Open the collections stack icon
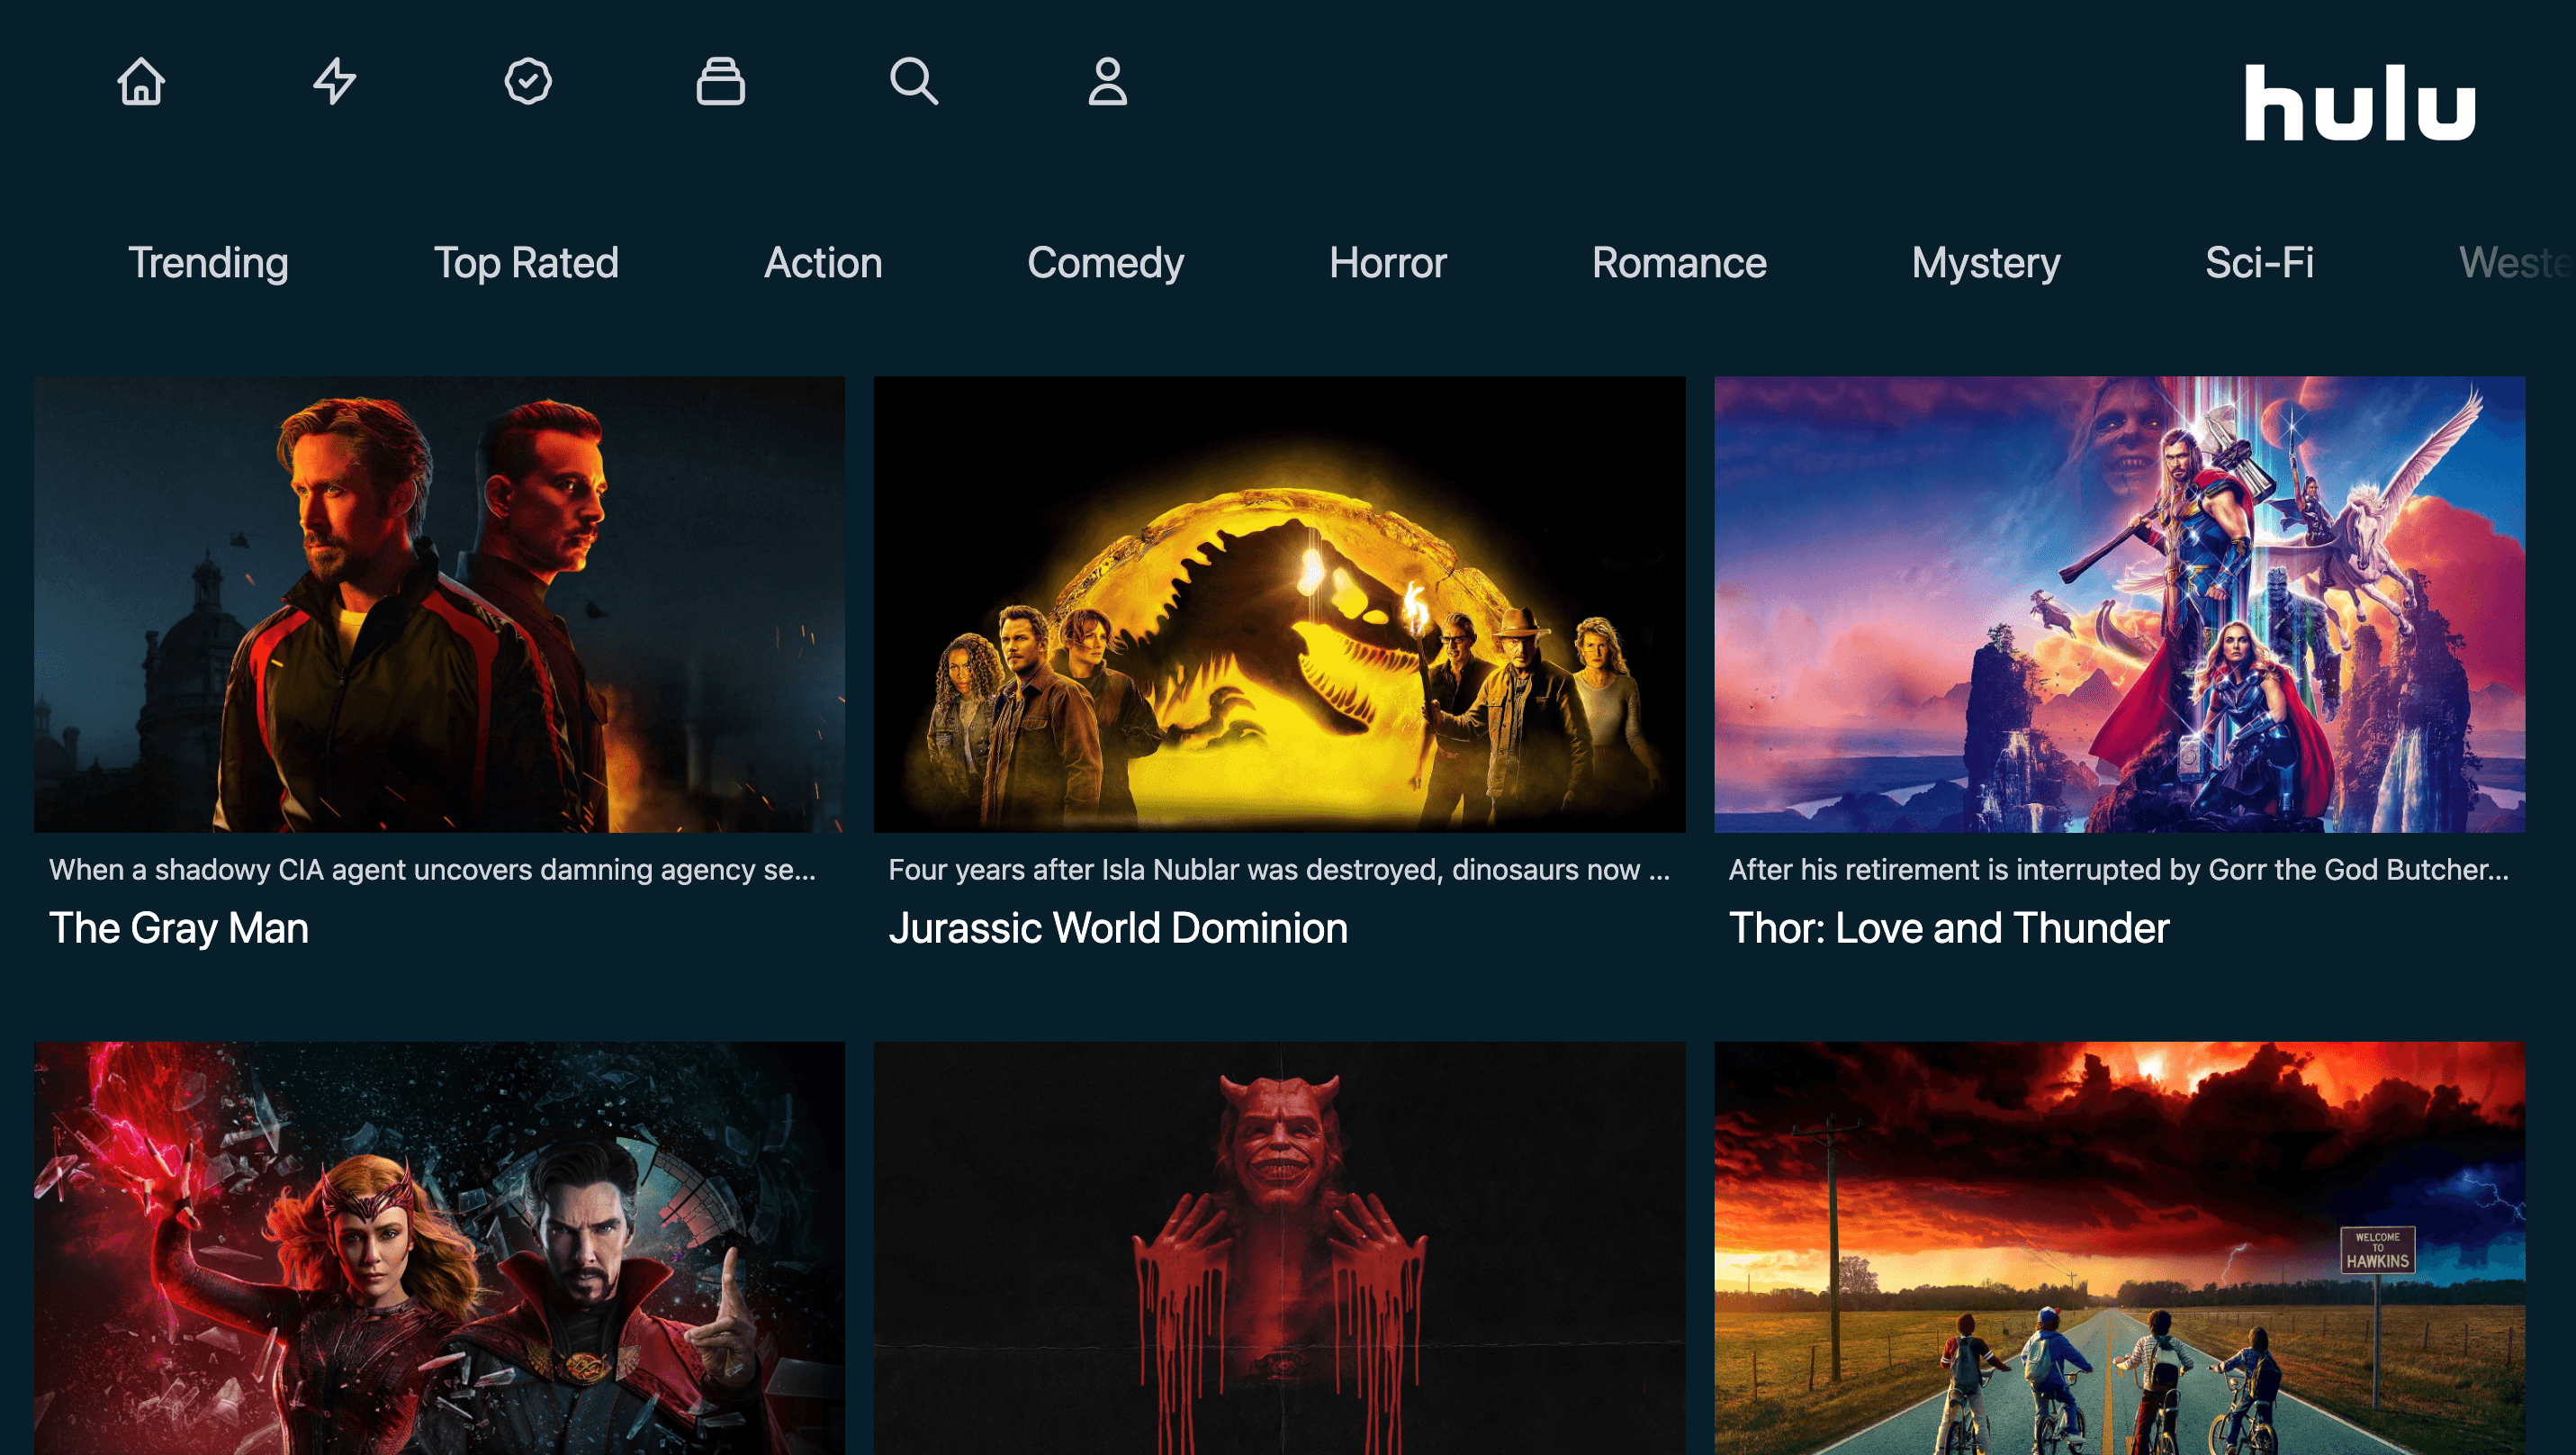Image resolution: width=2576 pixels, height=1455 pixels. [721, 81]
